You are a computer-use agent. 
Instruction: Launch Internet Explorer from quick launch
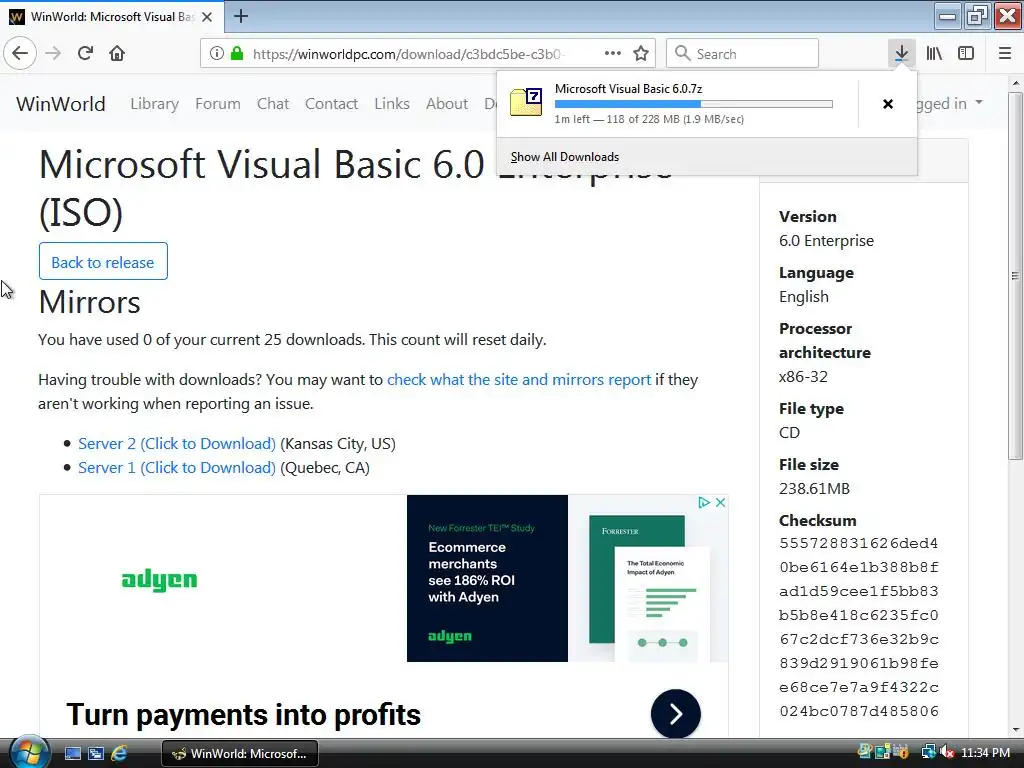click(x=120, y=754)
